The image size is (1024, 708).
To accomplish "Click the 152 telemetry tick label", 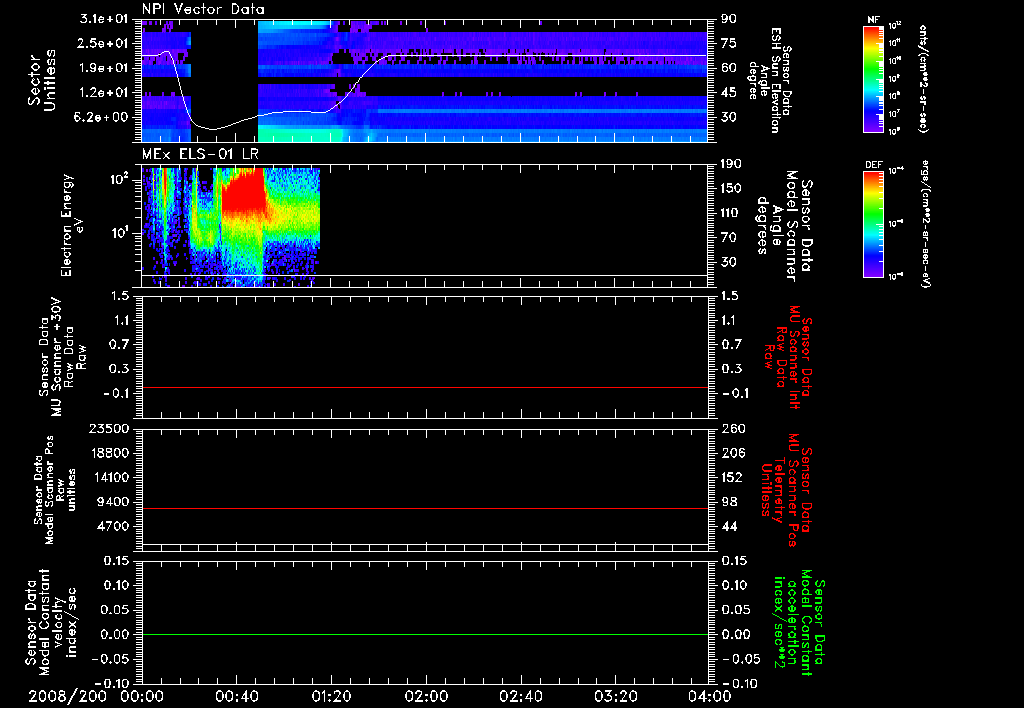I will (x=732, y=477).
